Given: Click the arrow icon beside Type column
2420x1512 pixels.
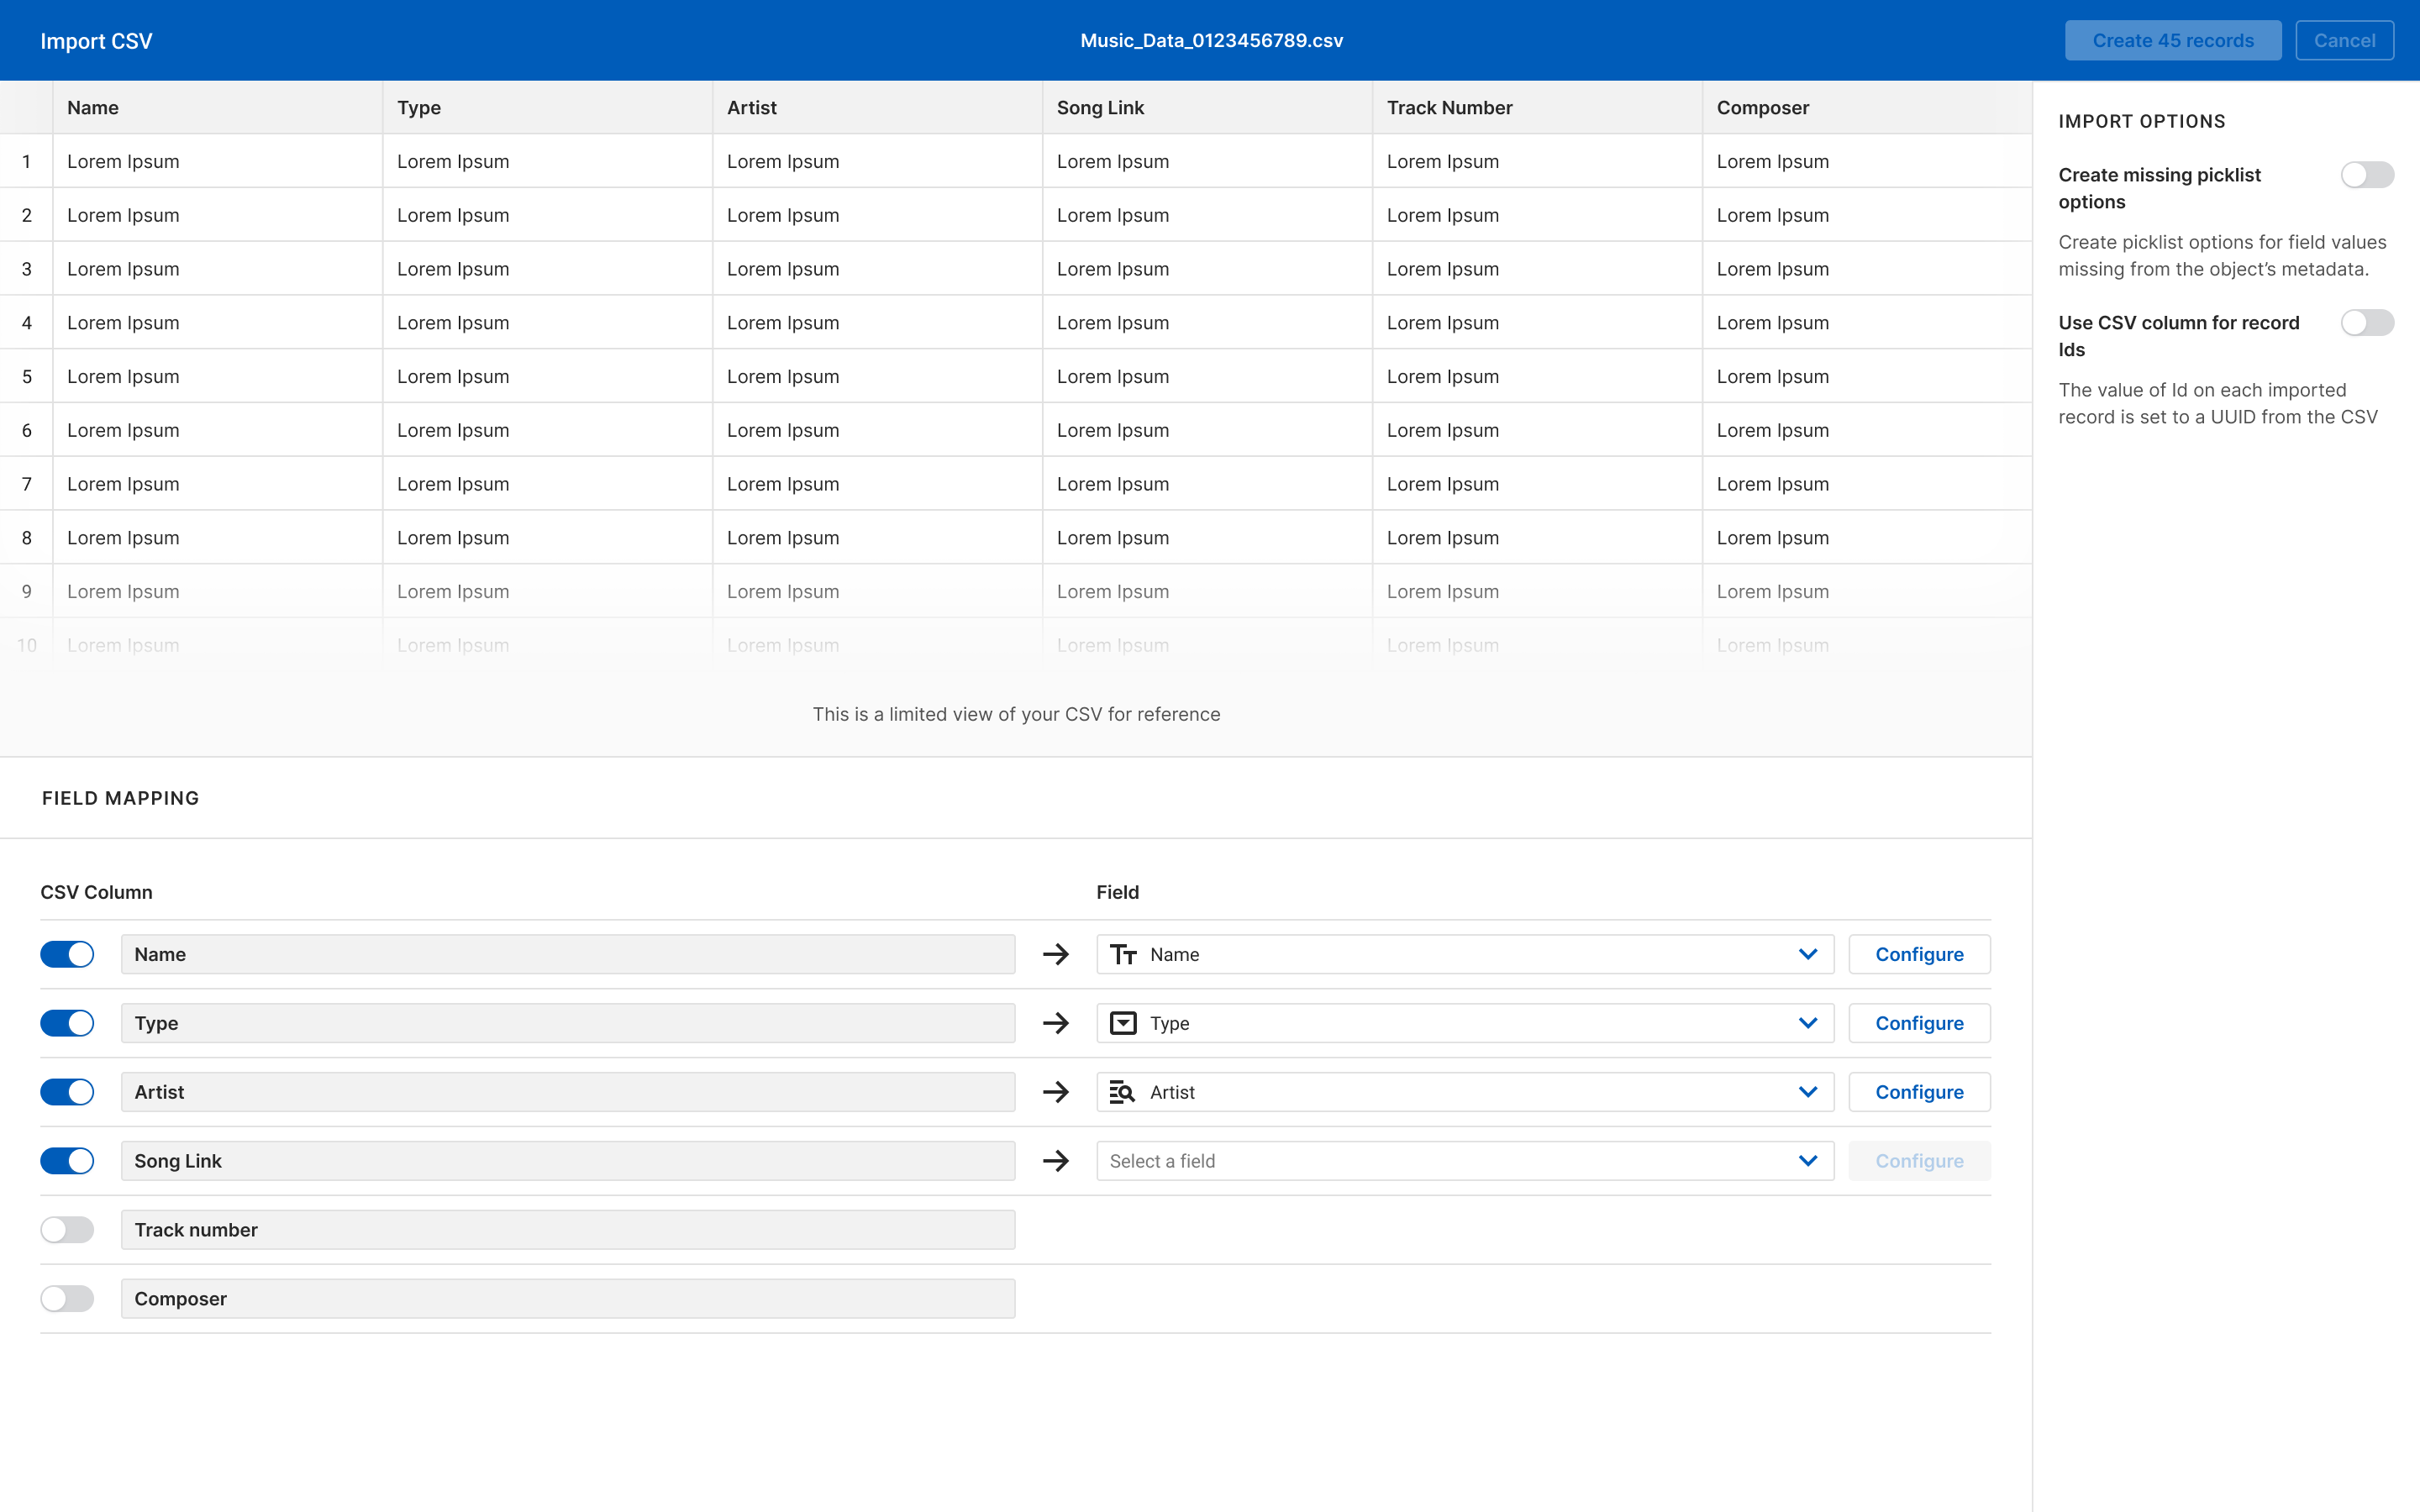Looking at the screenshot, I should (x=1056, y=1023).
